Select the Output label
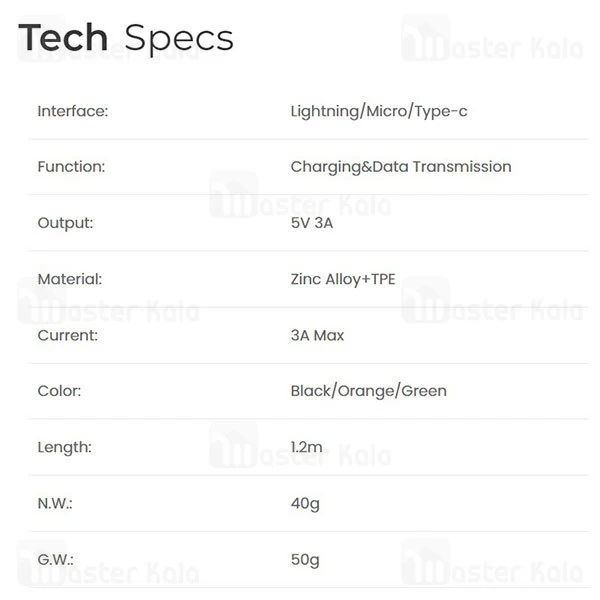Image resolution: width=600 pixels, height=600 pixels. click(x=65, y=223)
